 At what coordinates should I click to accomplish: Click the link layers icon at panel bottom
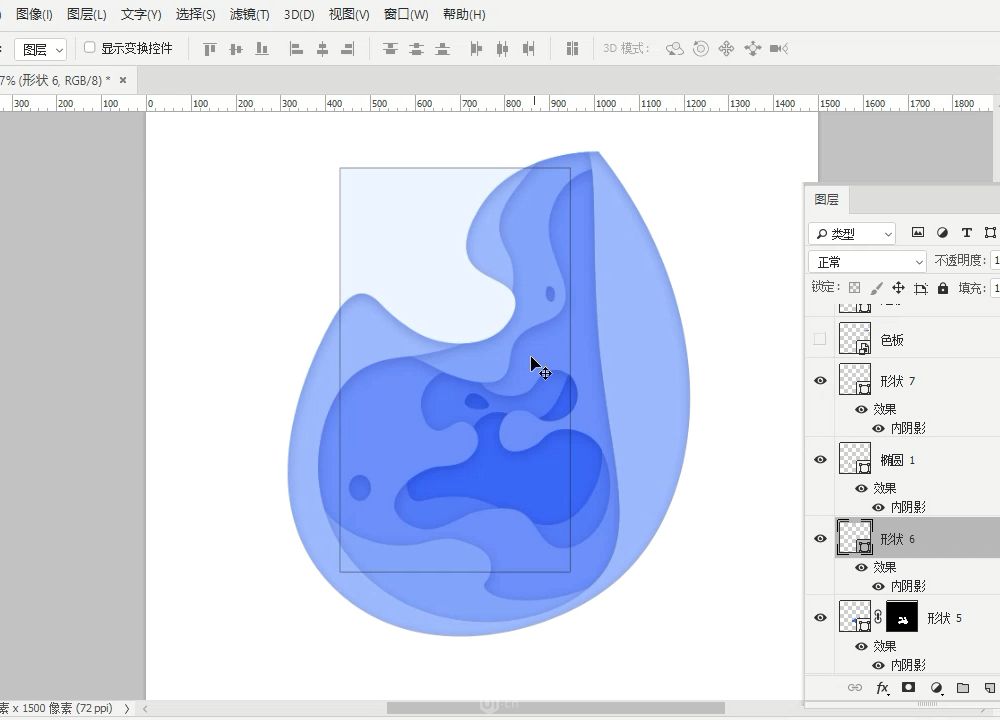click(x=855, y=687)
